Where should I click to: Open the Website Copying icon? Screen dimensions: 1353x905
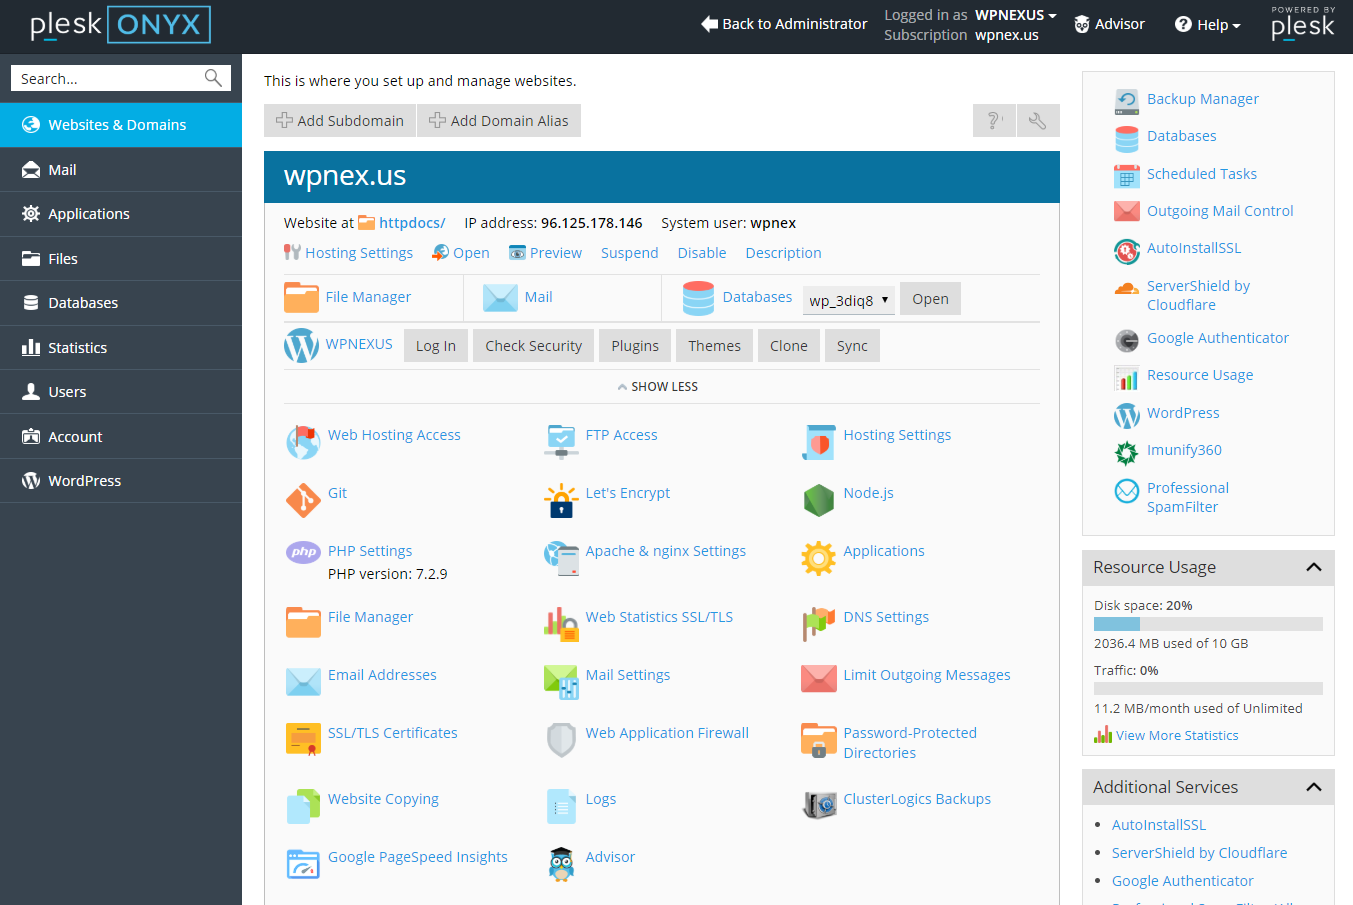(303, 806)
